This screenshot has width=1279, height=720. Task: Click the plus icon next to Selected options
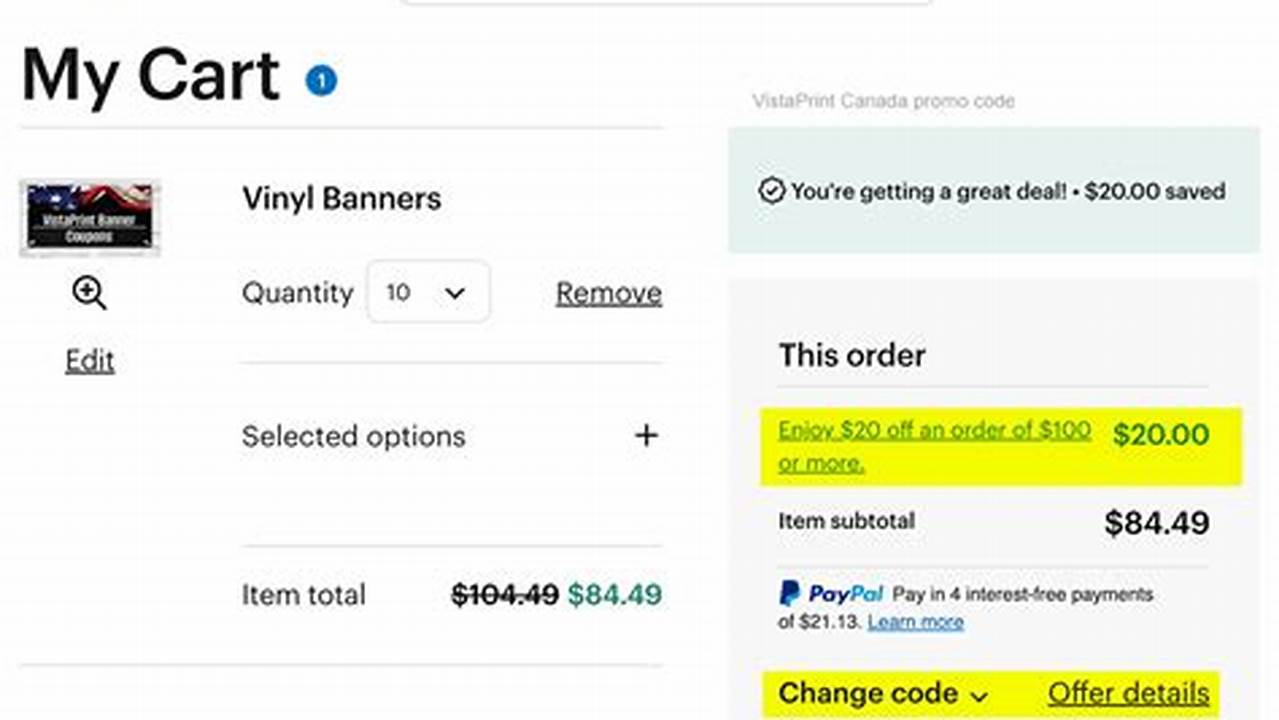click(647, 435)
